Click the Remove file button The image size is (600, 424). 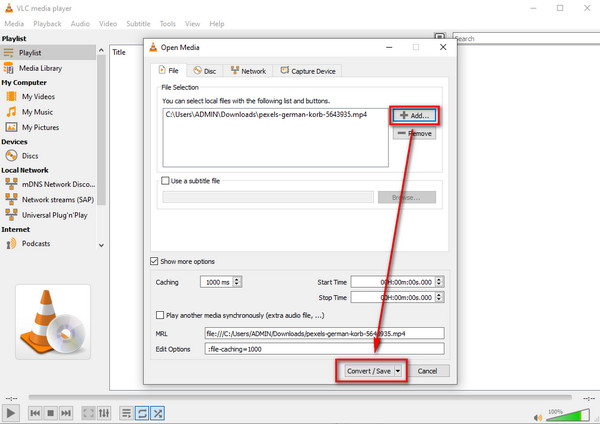coord(414,133)
